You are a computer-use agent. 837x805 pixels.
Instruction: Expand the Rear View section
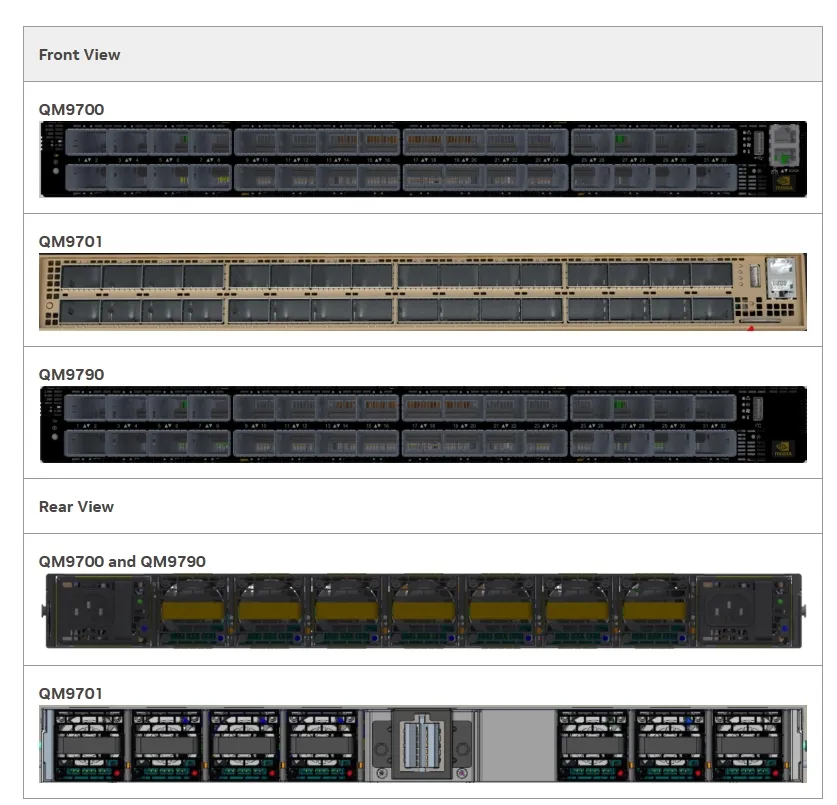pos(75,506)
